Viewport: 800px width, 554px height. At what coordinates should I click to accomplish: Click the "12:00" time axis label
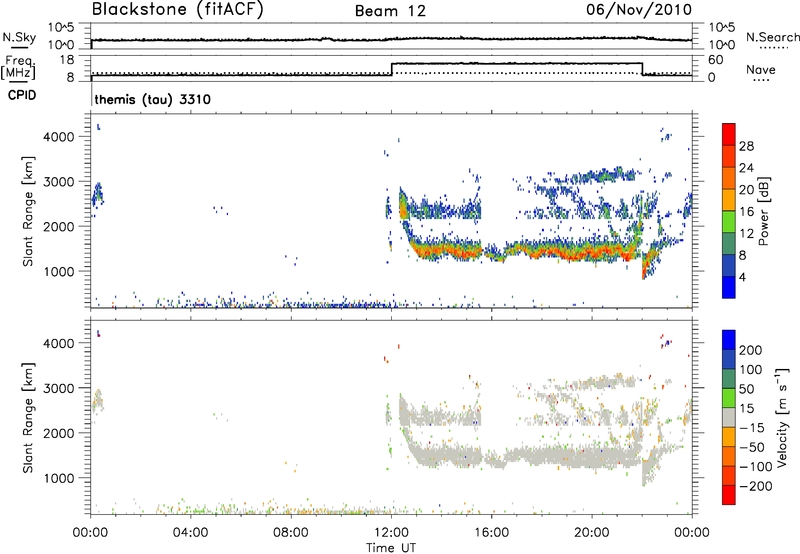[x=391, y=533]
